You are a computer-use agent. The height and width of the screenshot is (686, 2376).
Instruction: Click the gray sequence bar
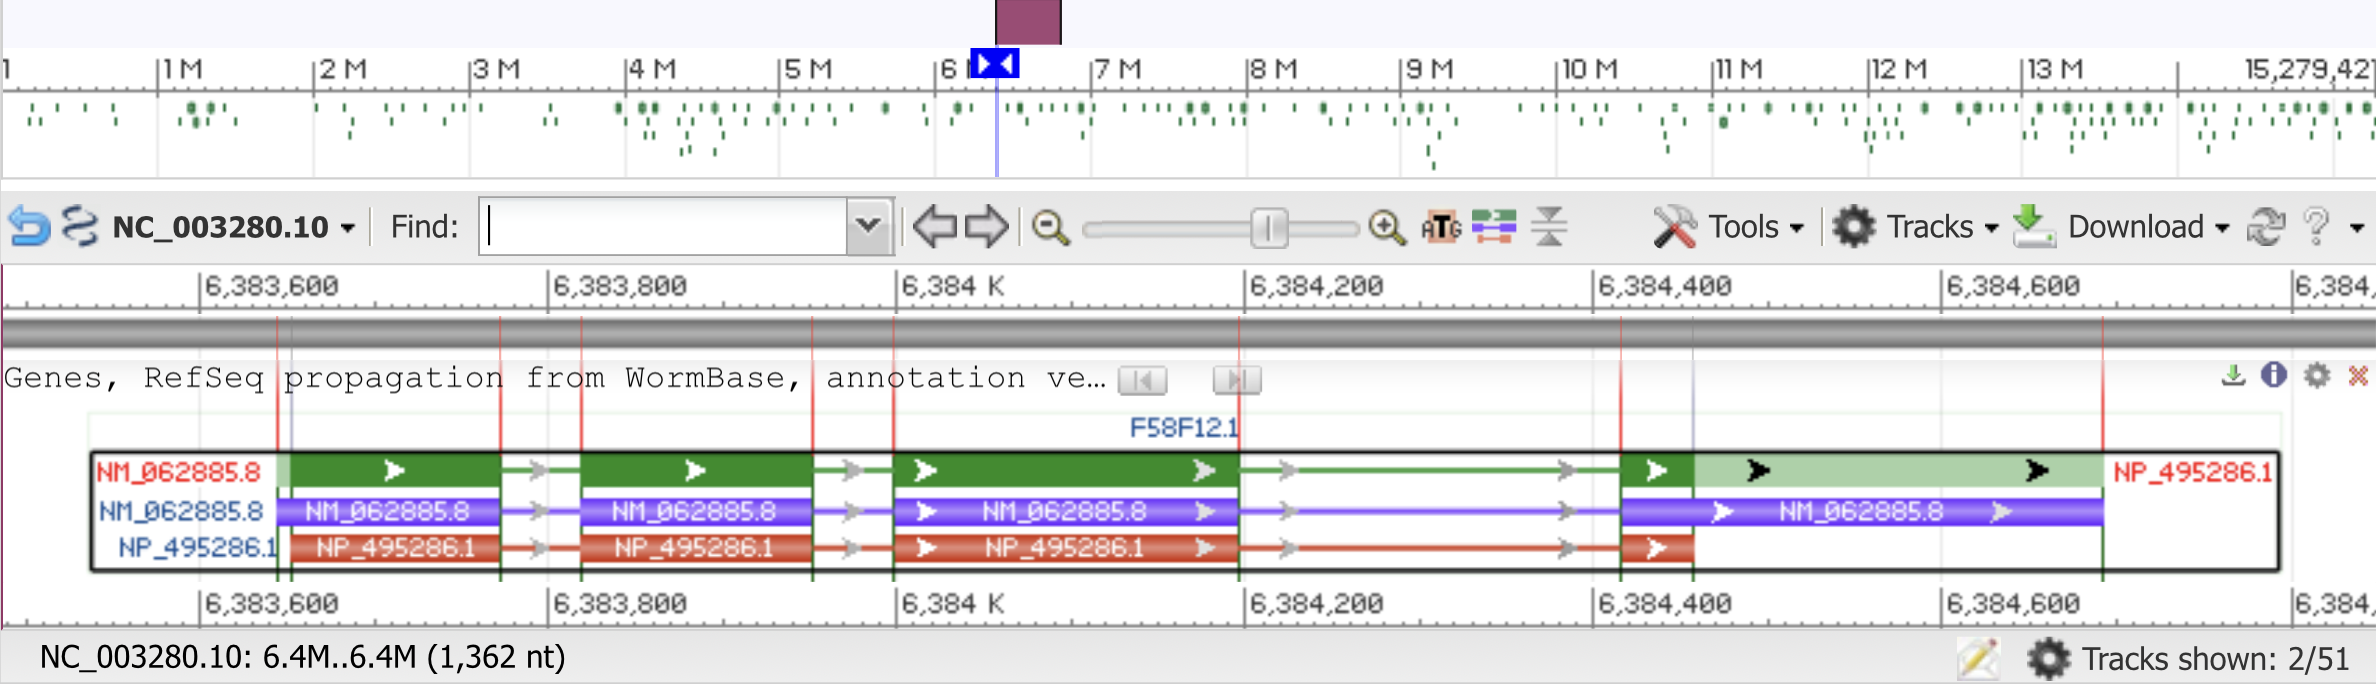click(x=1188, y=333)
